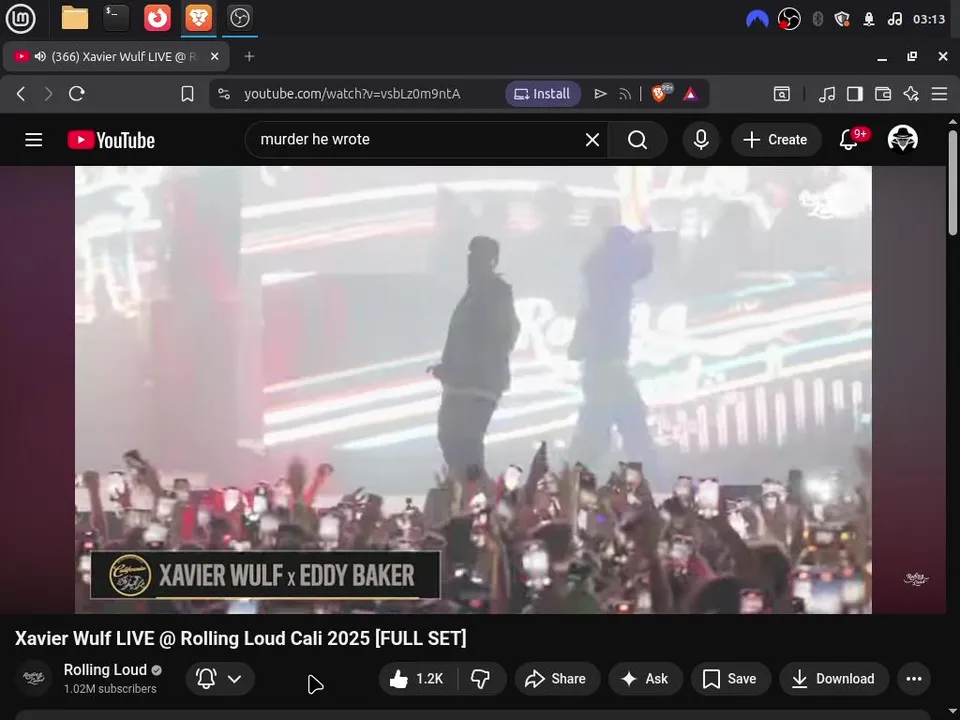Open the 03:13 clock calendar

pyautogui.click(x=929, y=19)
